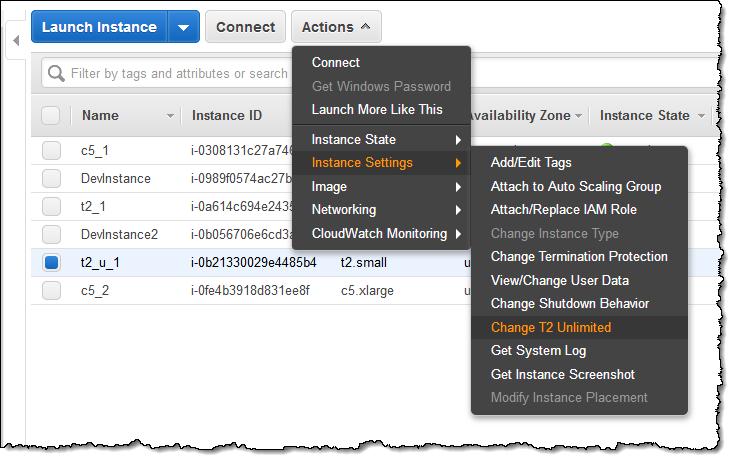The height and width of the screenshot is (460, 734).
Task: Uncheck the t2_u_1 instance checkbox
Action: [x=51, y=263]
